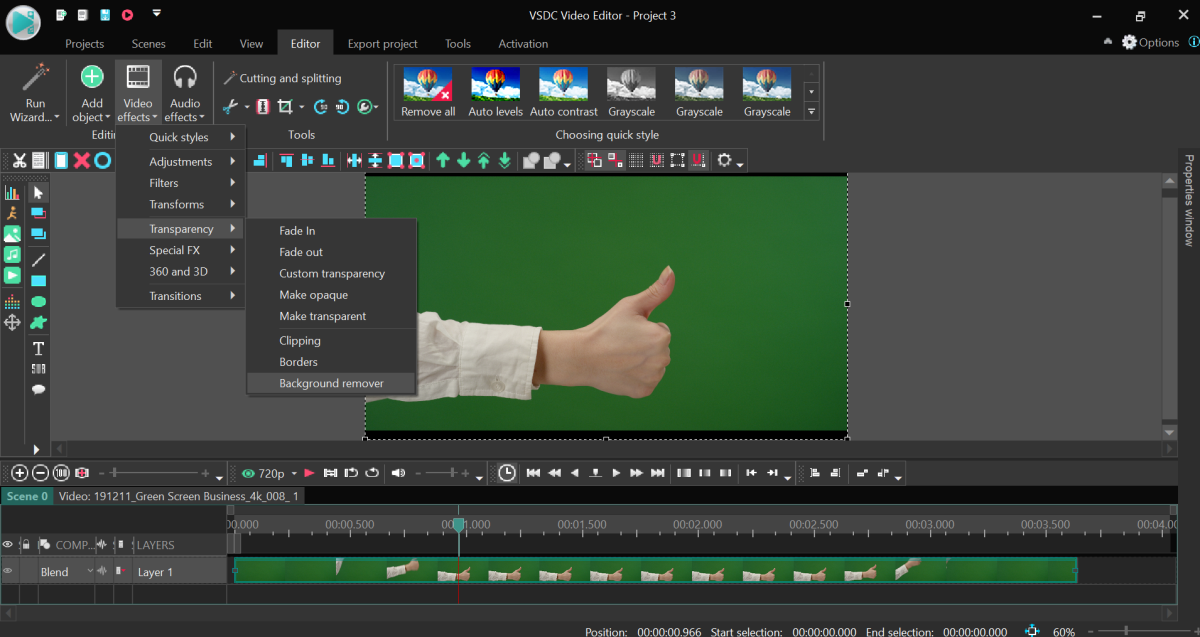Select the Text tool in left toolbar

point(39,348)
